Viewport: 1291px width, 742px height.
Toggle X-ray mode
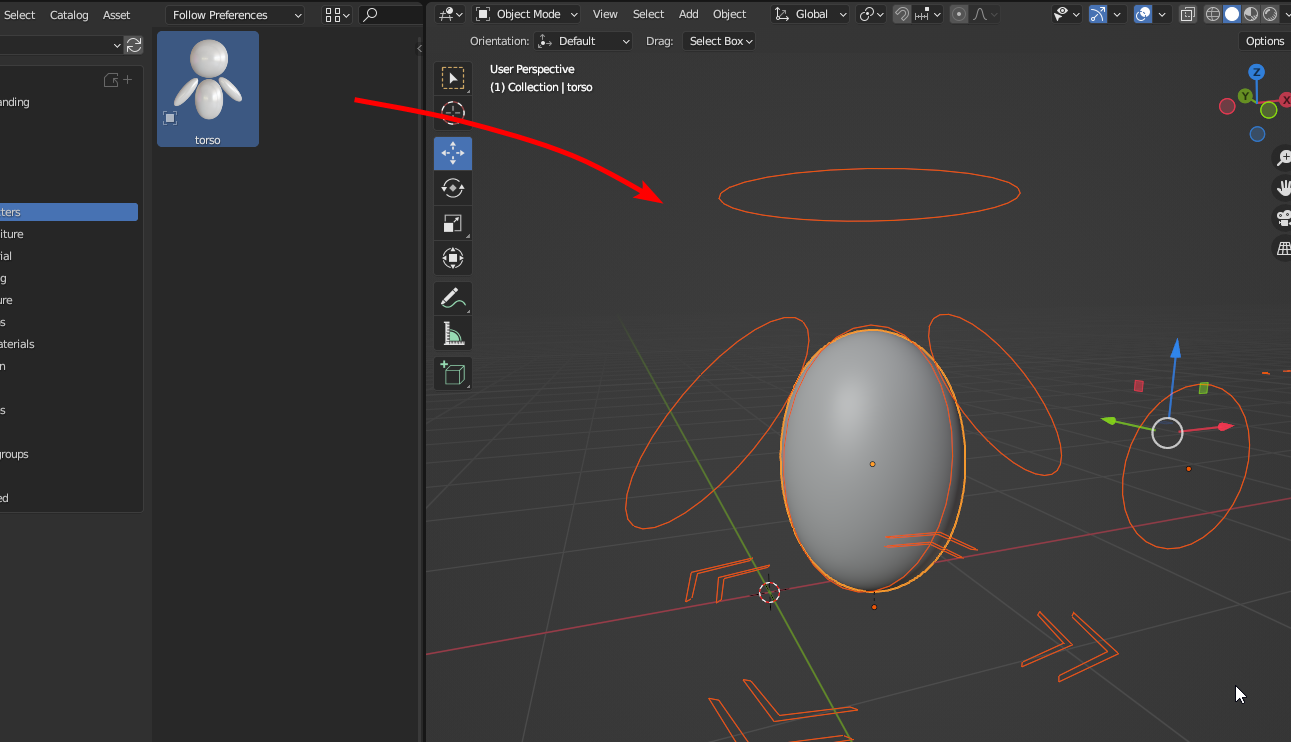(x=1188, y=14)
